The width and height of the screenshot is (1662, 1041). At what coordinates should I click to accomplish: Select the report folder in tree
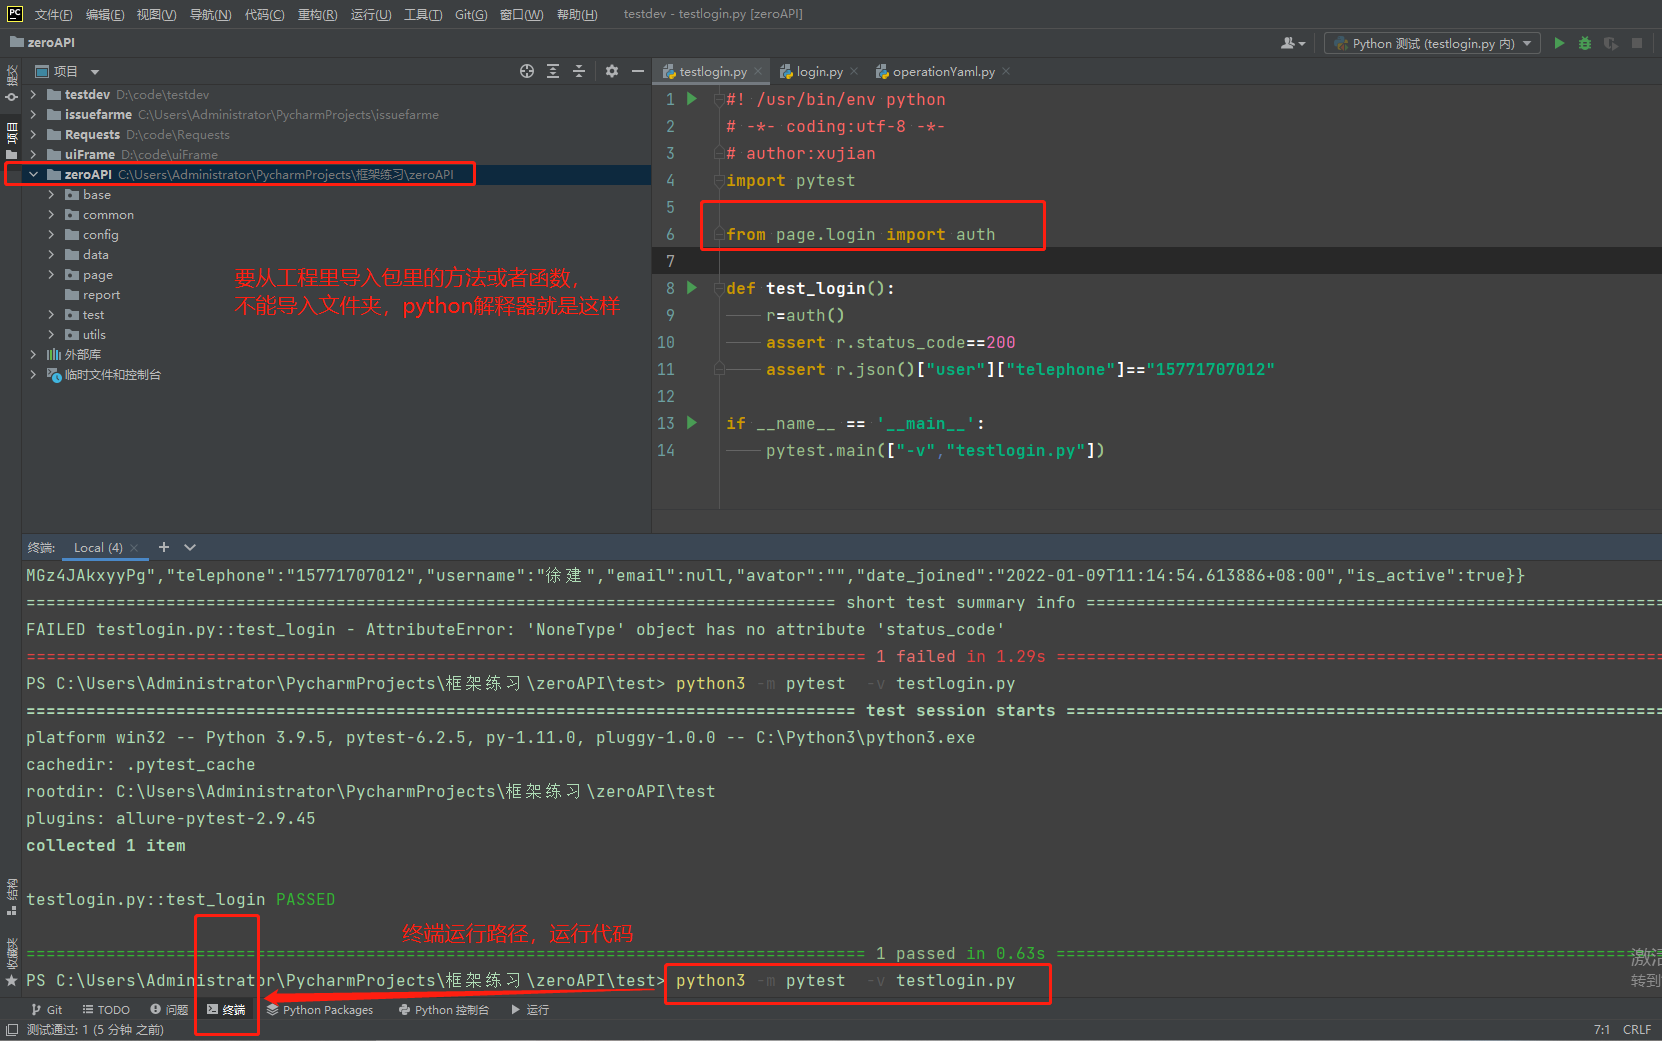coord(101,295)
